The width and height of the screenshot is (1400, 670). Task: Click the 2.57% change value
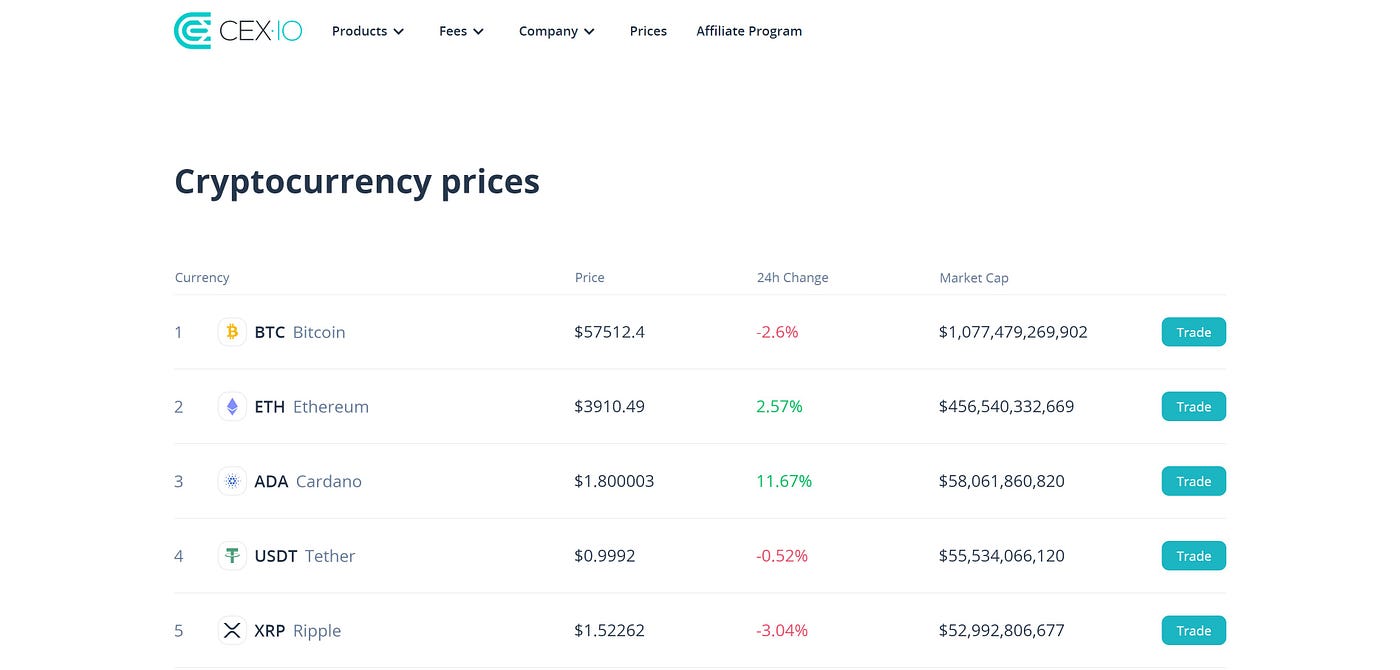pos(779,407)
